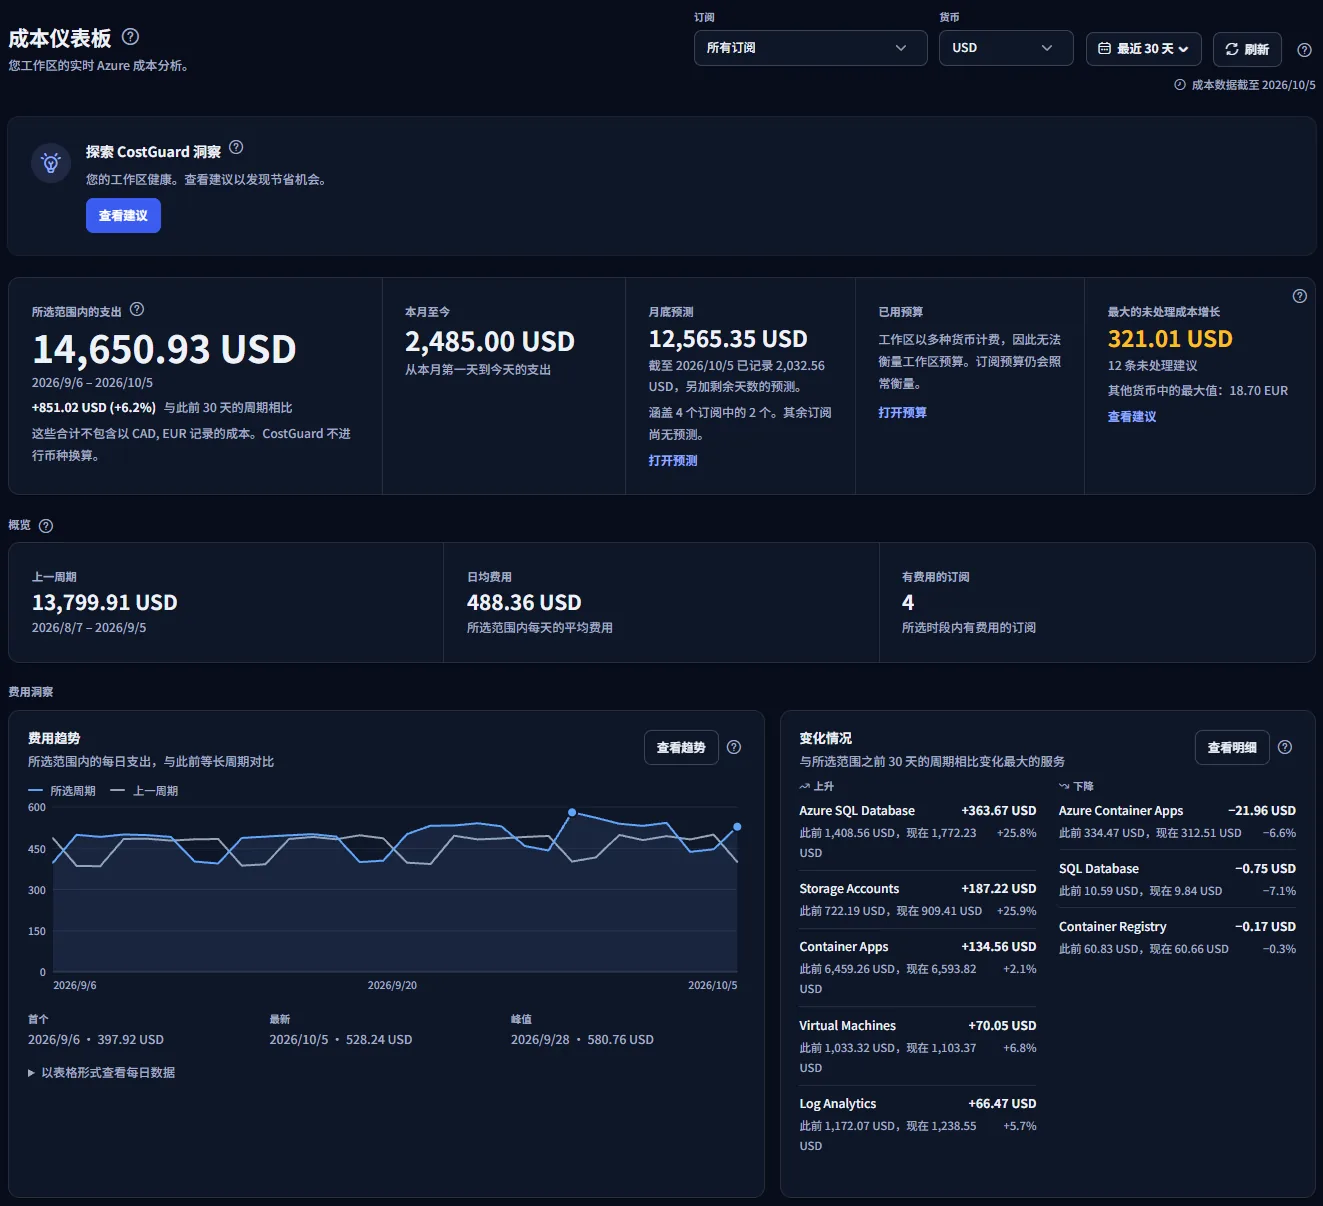Click SQL Database −0.75 USD entry name

pyautogui.click(x=1099, y=869)
